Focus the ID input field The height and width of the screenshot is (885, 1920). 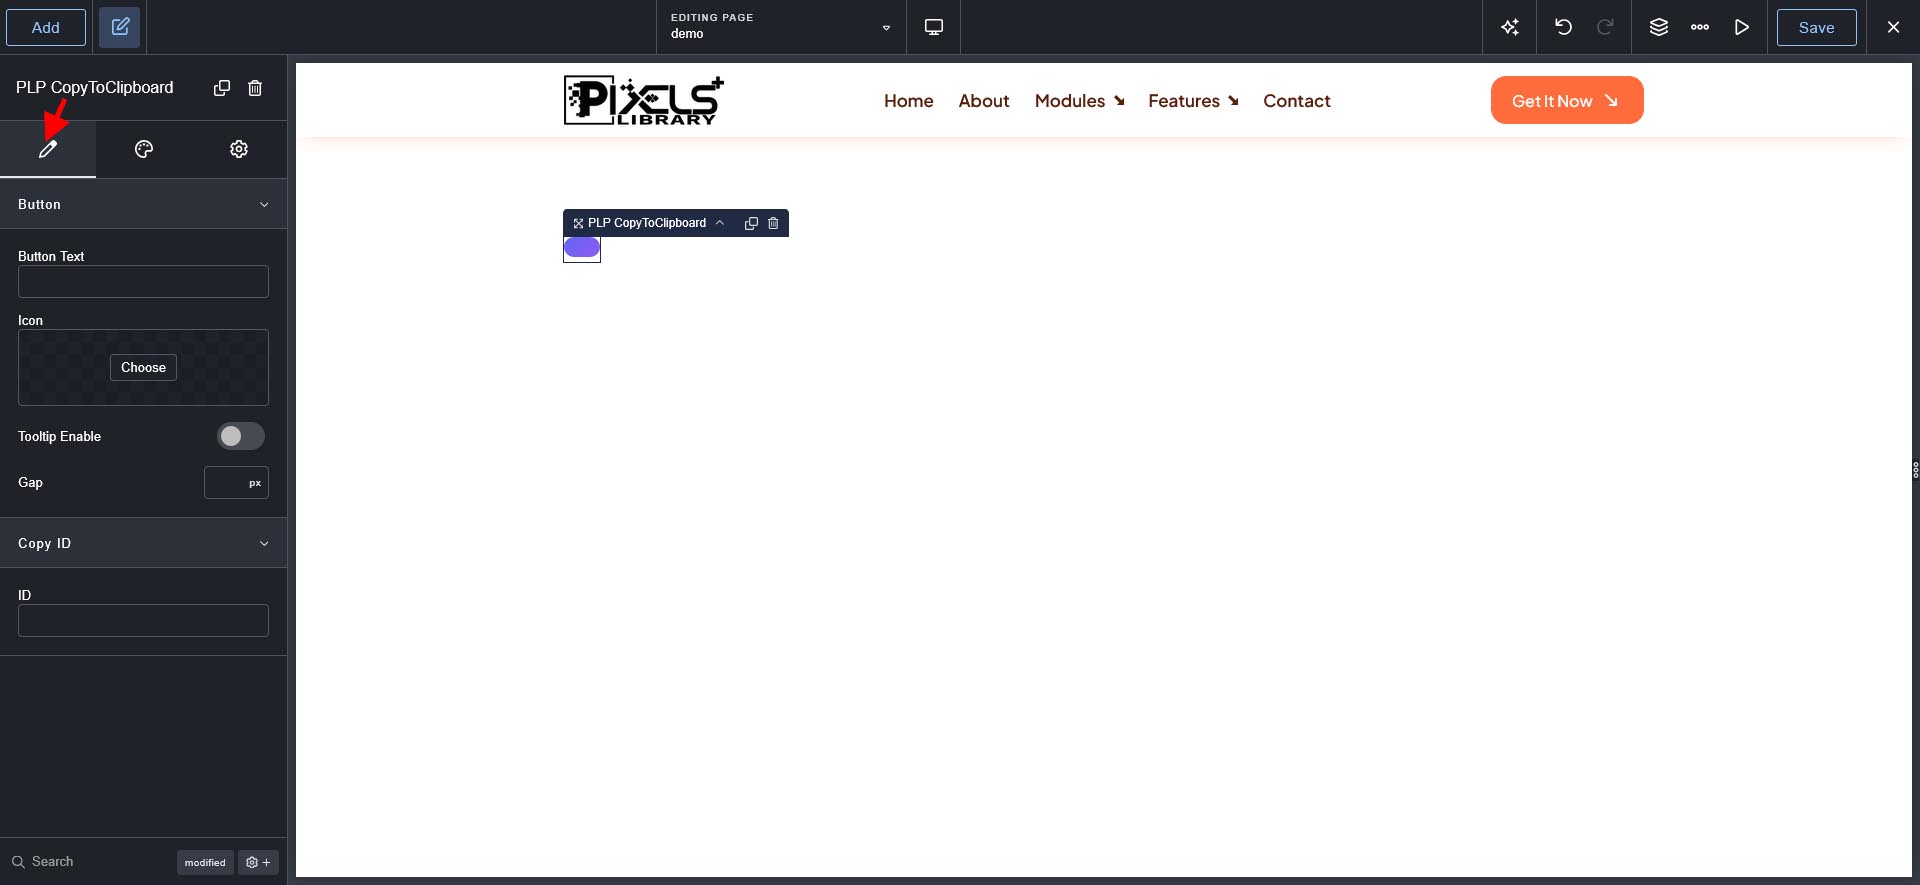click(143, 620)
